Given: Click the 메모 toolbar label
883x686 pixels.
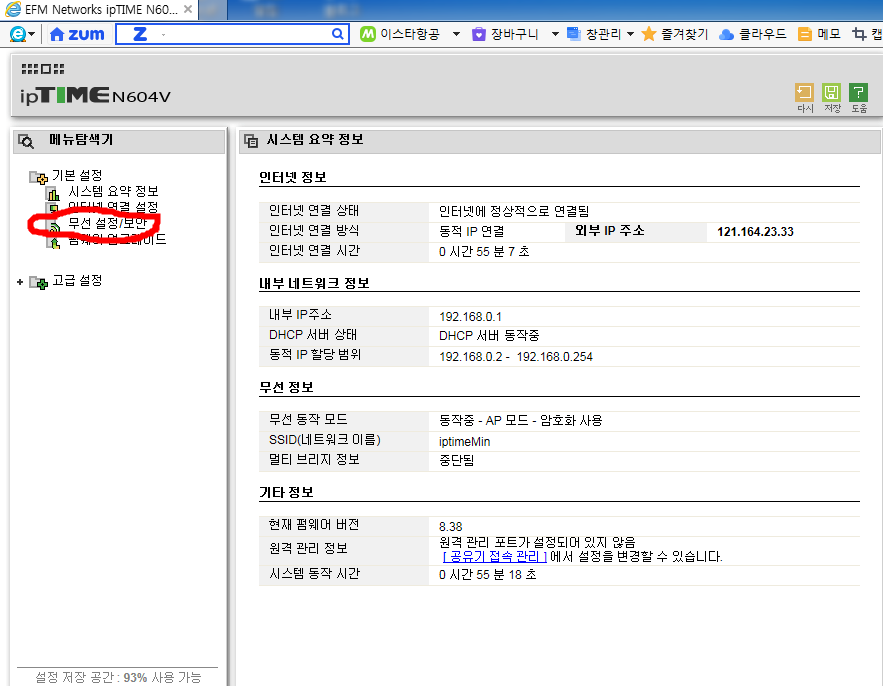Looking at the screenshot, I should [828, 34].
